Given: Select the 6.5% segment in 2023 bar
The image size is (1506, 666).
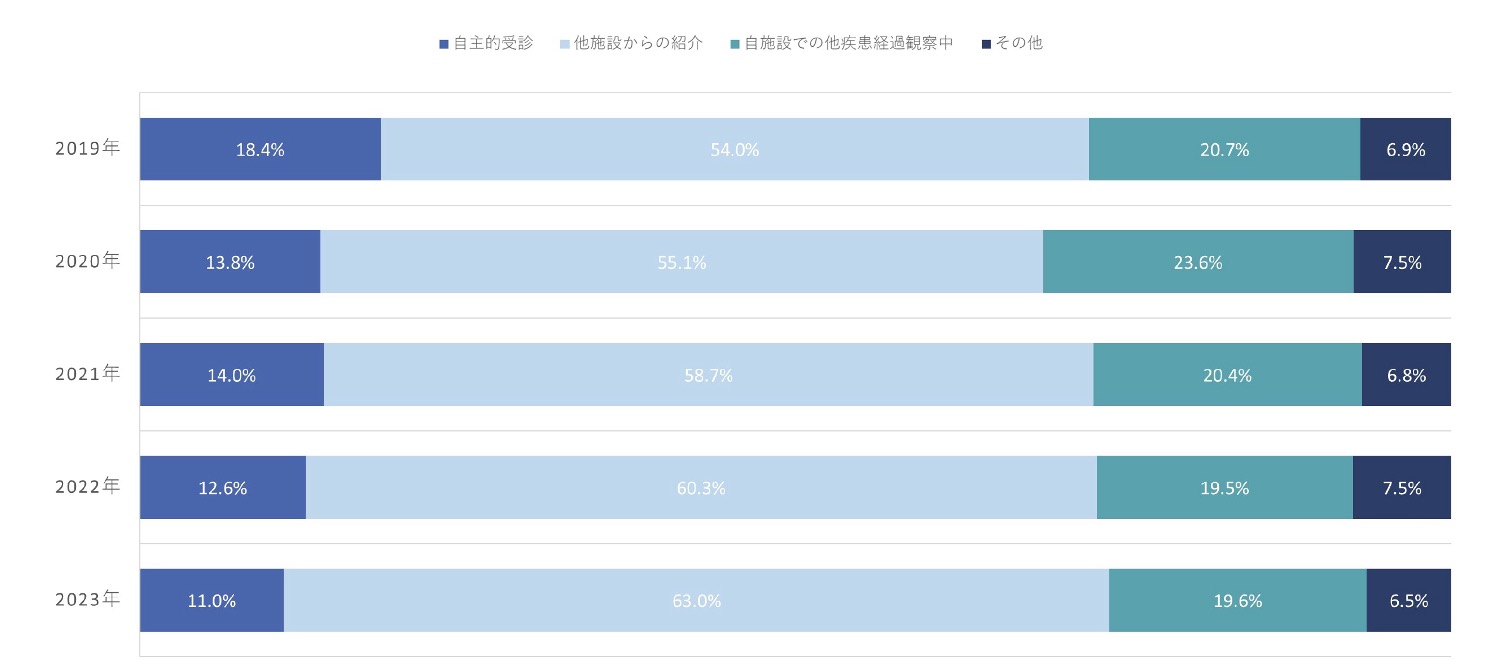Looking at the screenshot, I should pyautogui.click(x=1408, y=600).
